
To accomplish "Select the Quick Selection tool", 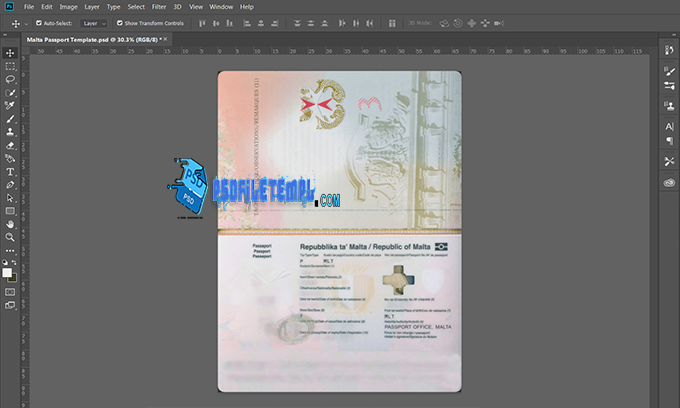I will click(x=10, y=92).
